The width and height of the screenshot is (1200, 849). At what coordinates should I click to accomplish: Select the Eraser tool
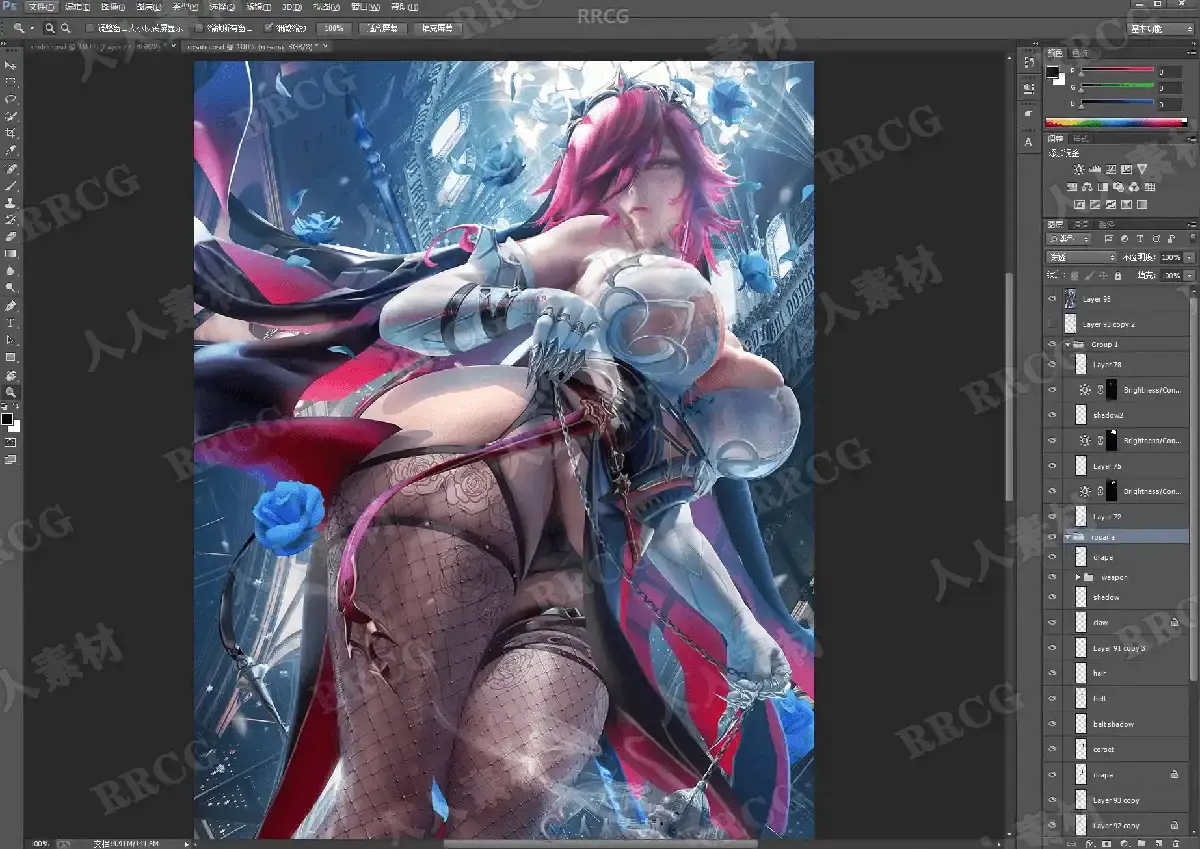[x=11, y=237]
